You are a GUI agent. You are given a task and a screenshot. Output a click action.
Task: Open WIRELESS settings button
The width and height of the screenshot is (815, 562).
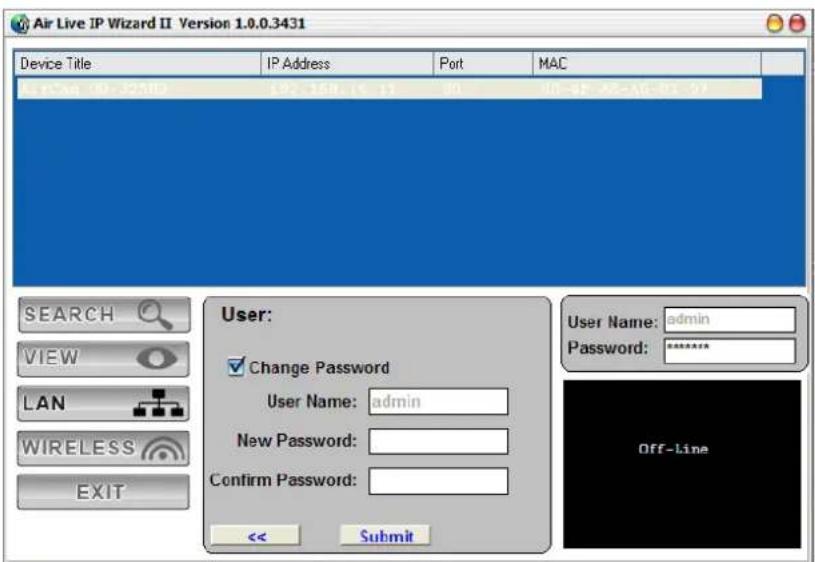pos(103,448)
